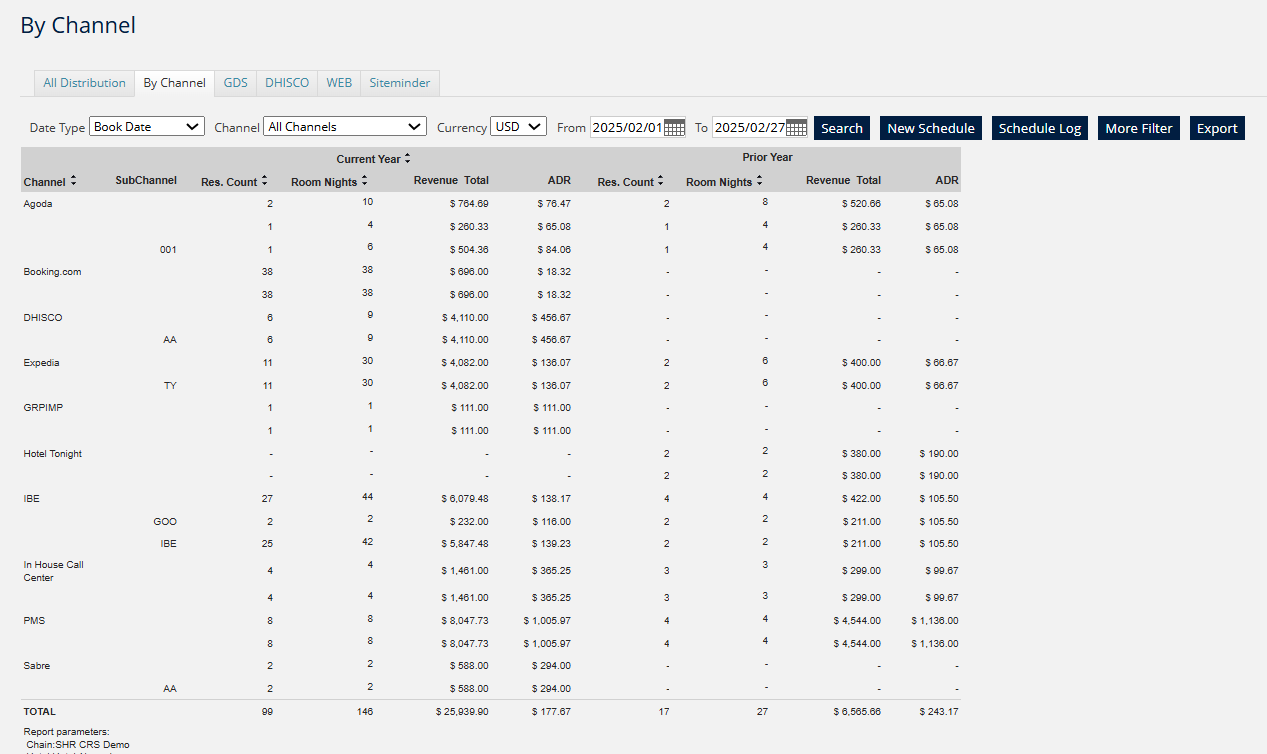The width and height of the screenshot is (1267, 754).
Task: Click Agoda revenue $ 764.69
Action: pos(467,203)
